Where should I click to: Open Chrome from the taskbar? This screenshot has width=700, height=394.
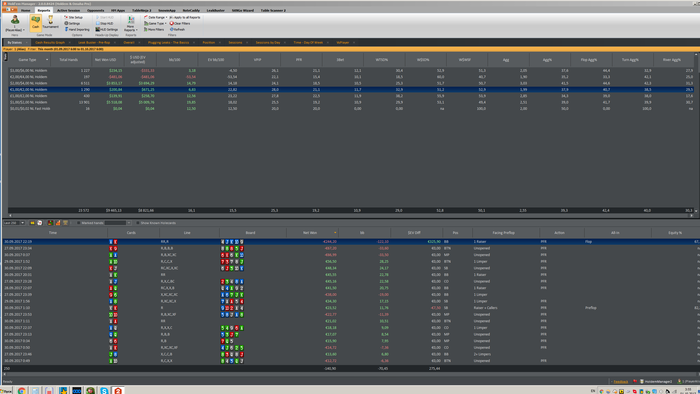click(21, 390)
